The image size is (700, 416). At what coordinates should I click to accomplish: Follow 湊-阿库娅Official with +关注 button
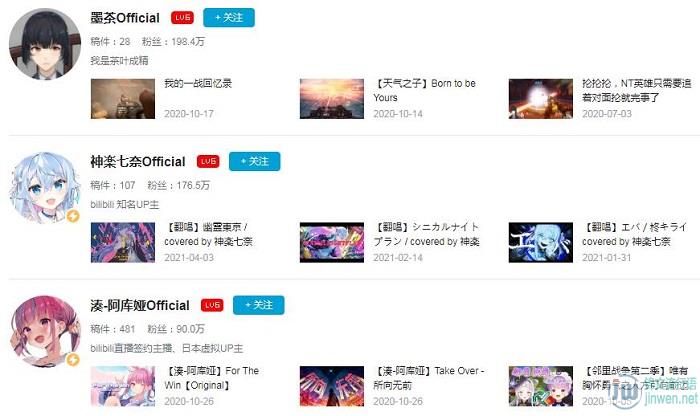(x=258, y=305)
